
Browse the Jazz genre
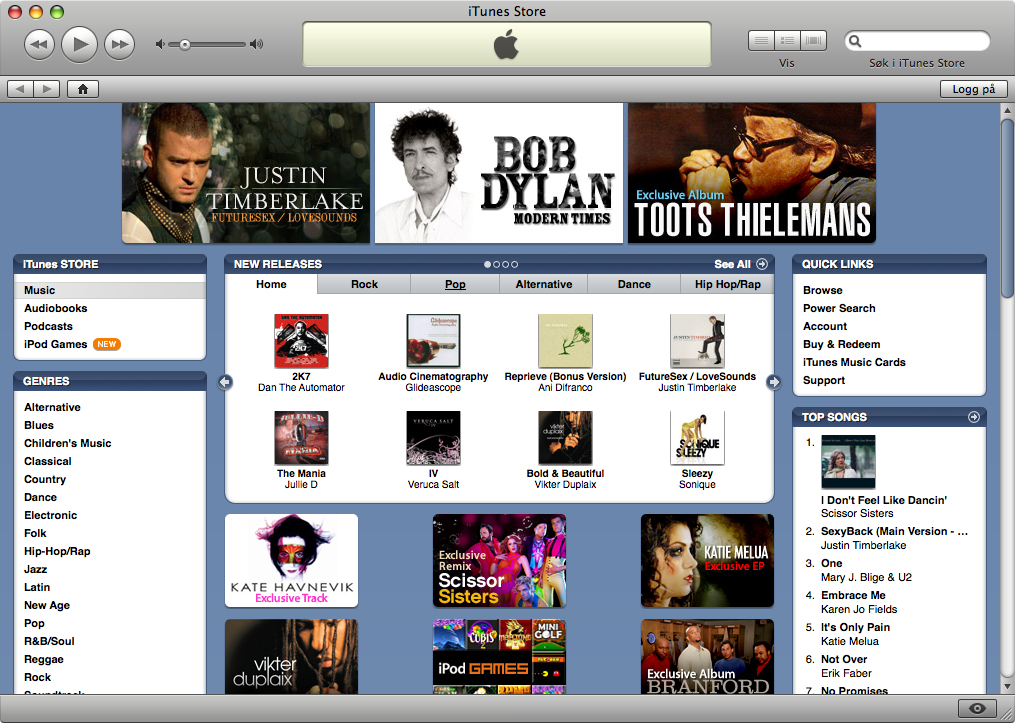click(36, 570)
